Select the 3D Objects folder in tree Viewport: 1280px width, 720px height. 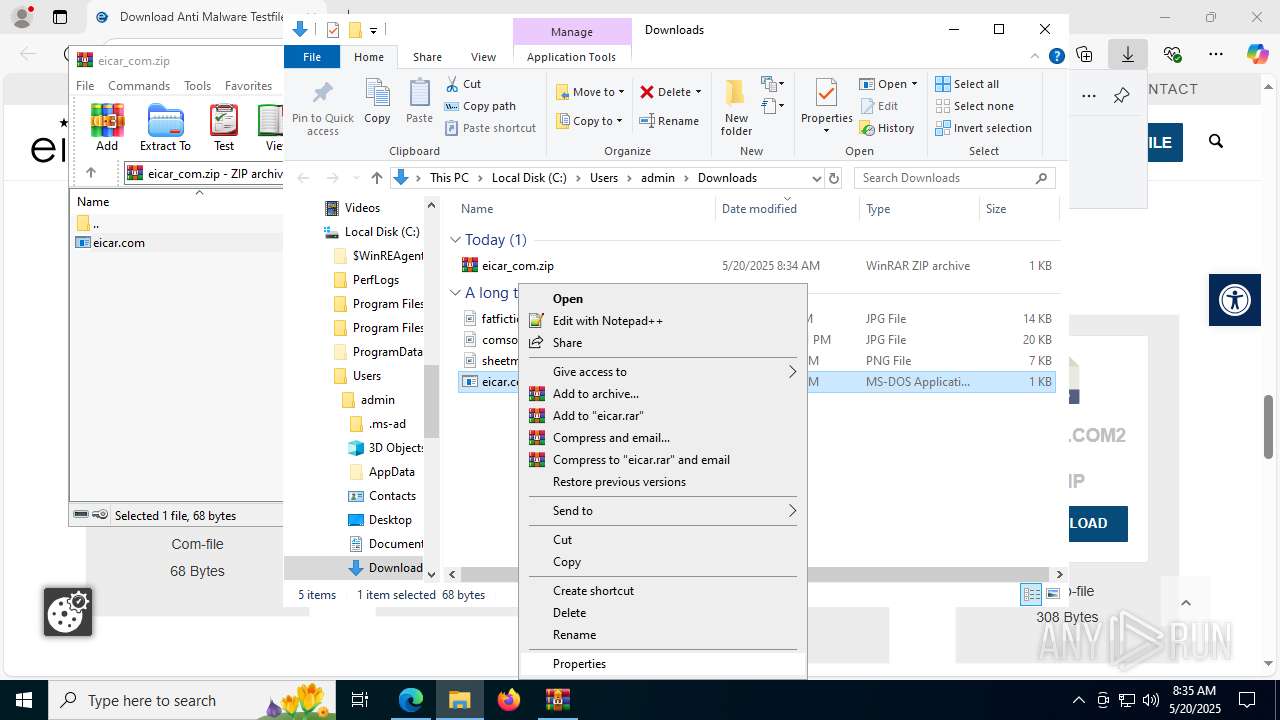[396, 448]
